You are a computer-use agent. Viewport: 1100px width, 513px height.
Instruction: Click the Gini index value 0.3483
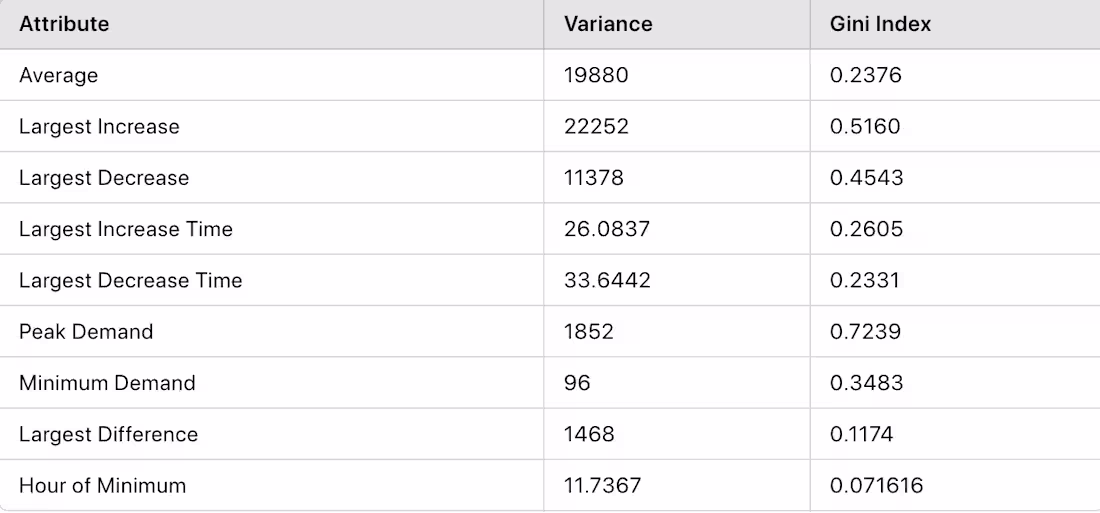click(x=866, y=383)
